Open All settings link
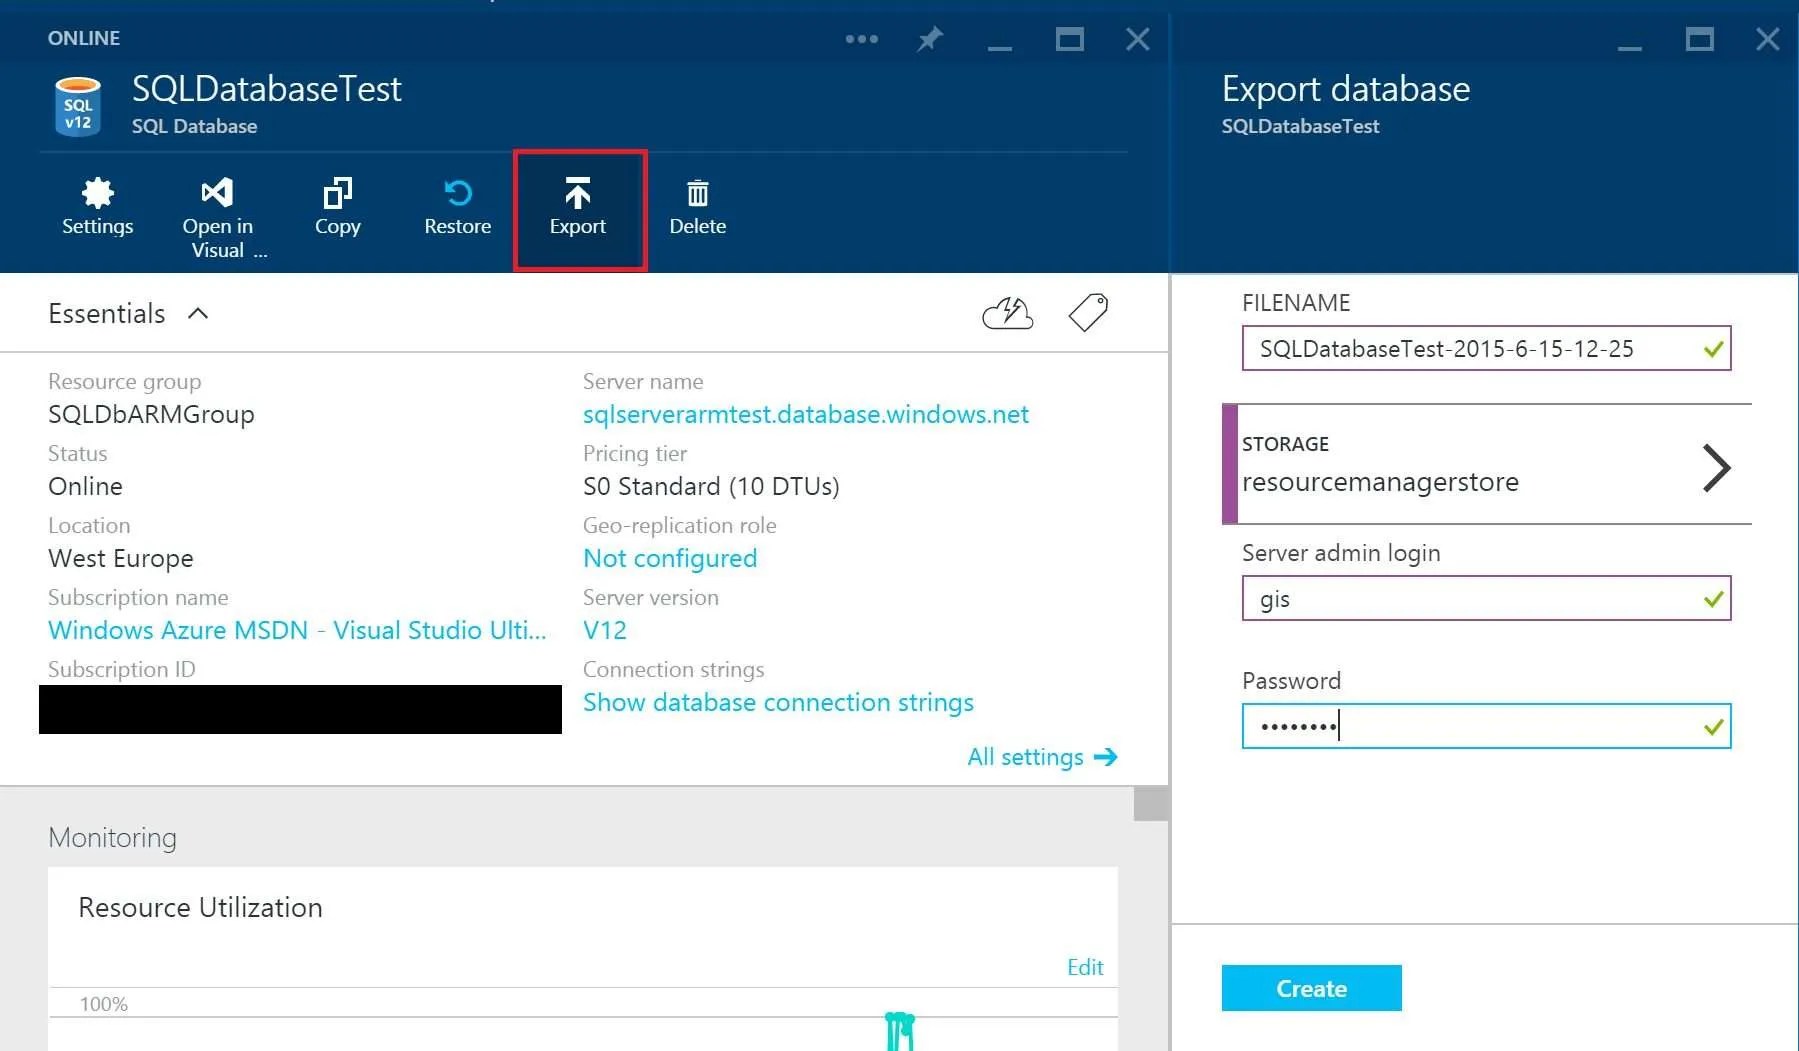Viewport: 1799px width, 1051px height. click(1042, 757)
